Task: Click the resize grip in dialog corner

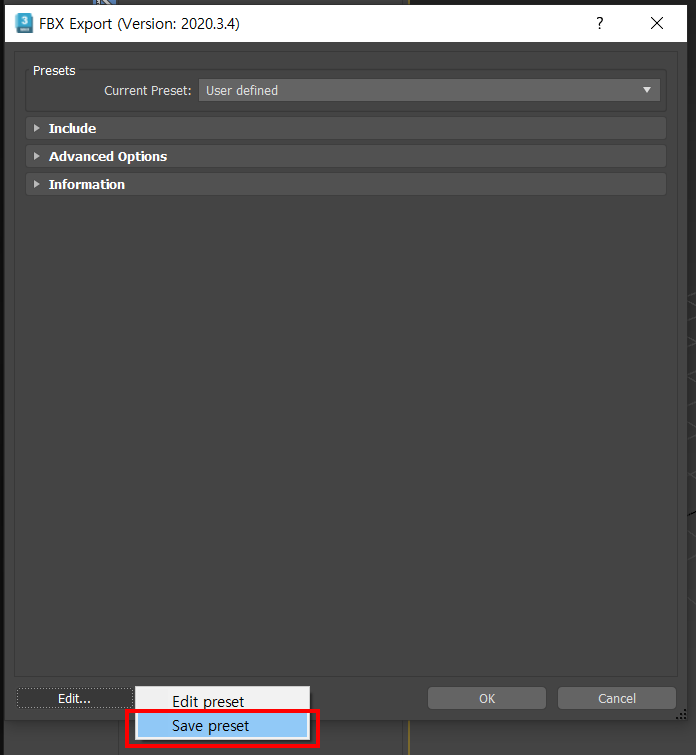Action: [681, 715]
